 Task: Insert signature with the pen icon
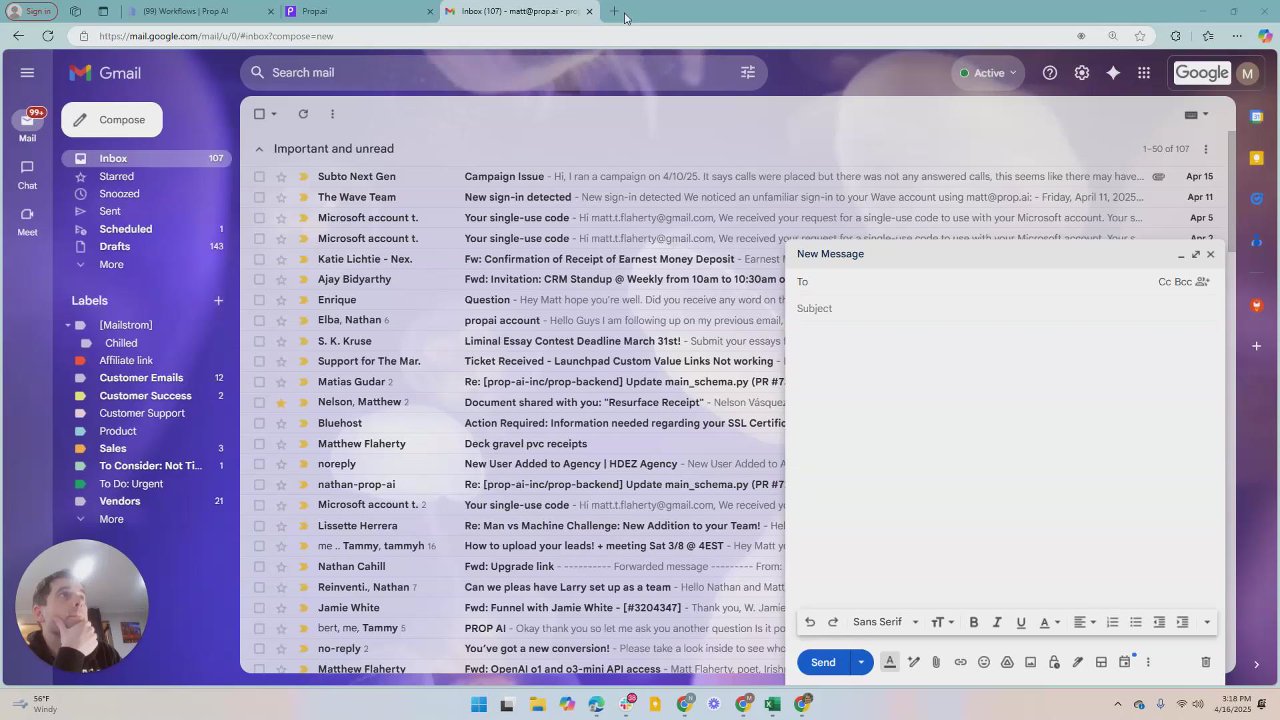(x=1078, y=662)
